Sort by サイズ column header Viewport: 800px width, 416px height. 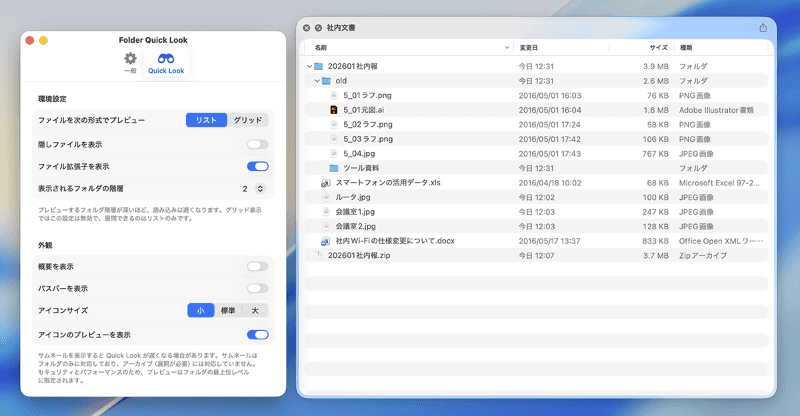[x=658, y=47]
